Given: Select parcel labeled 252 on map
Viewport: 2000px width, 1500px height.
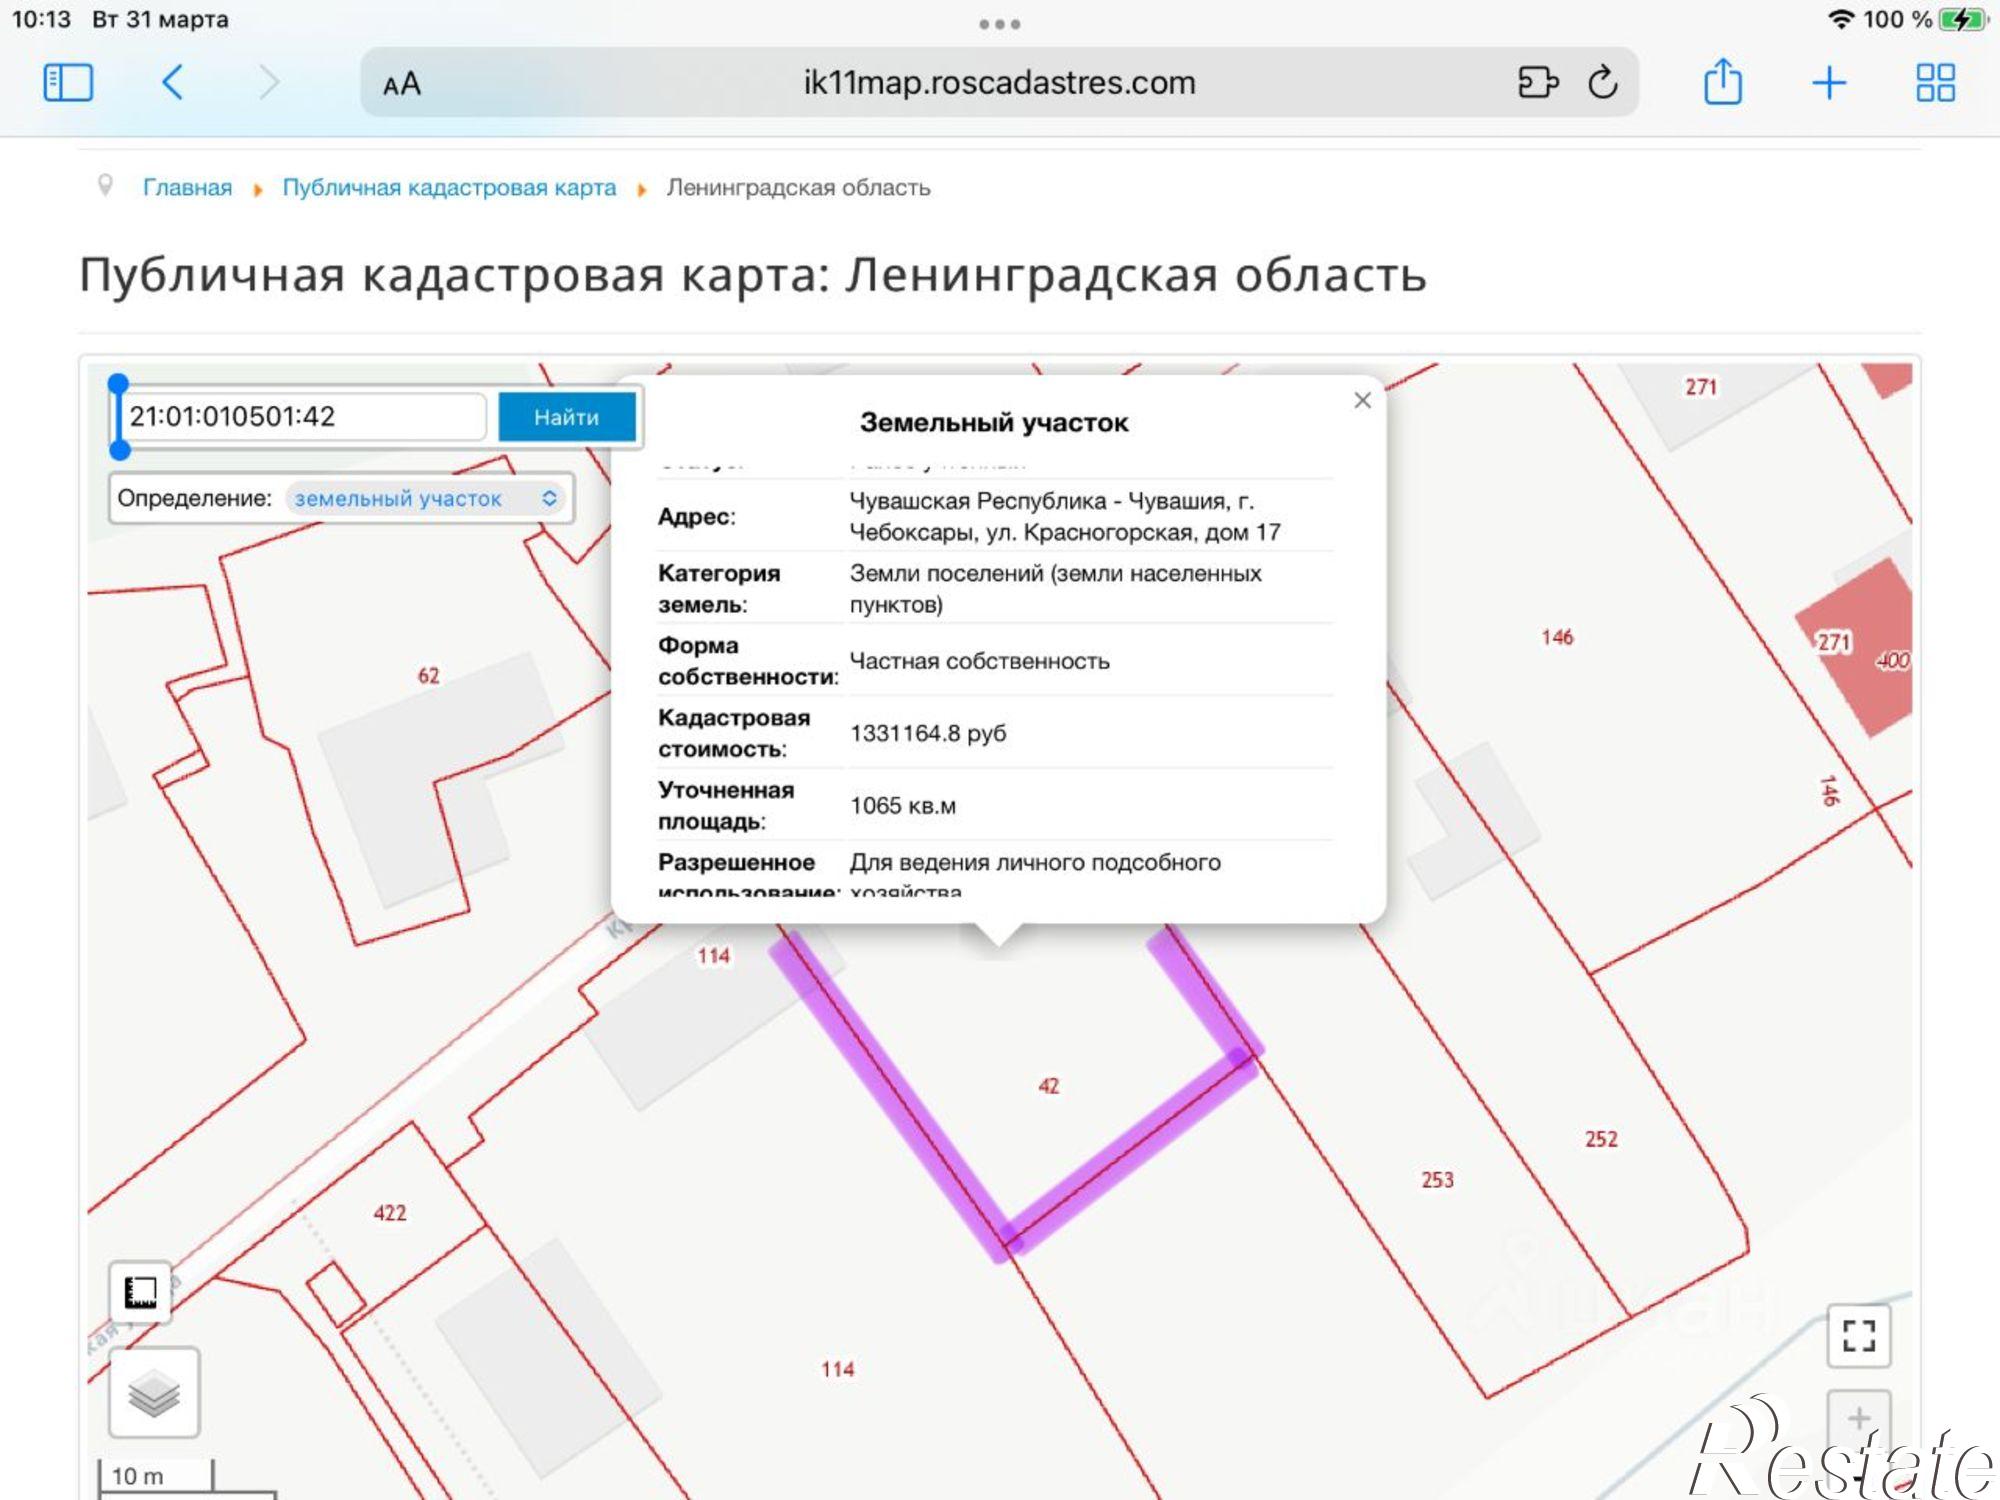Looking at the screenshot, I should pyautogui.click(x=1601, y=1139).
